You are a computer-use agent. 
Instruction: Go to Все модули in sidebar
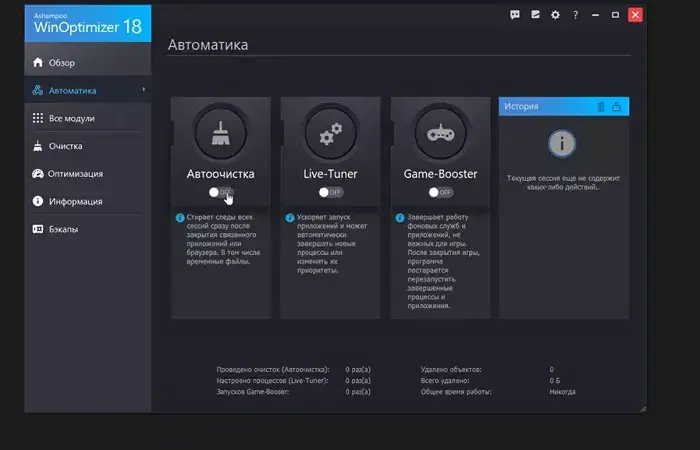(71, 118)
